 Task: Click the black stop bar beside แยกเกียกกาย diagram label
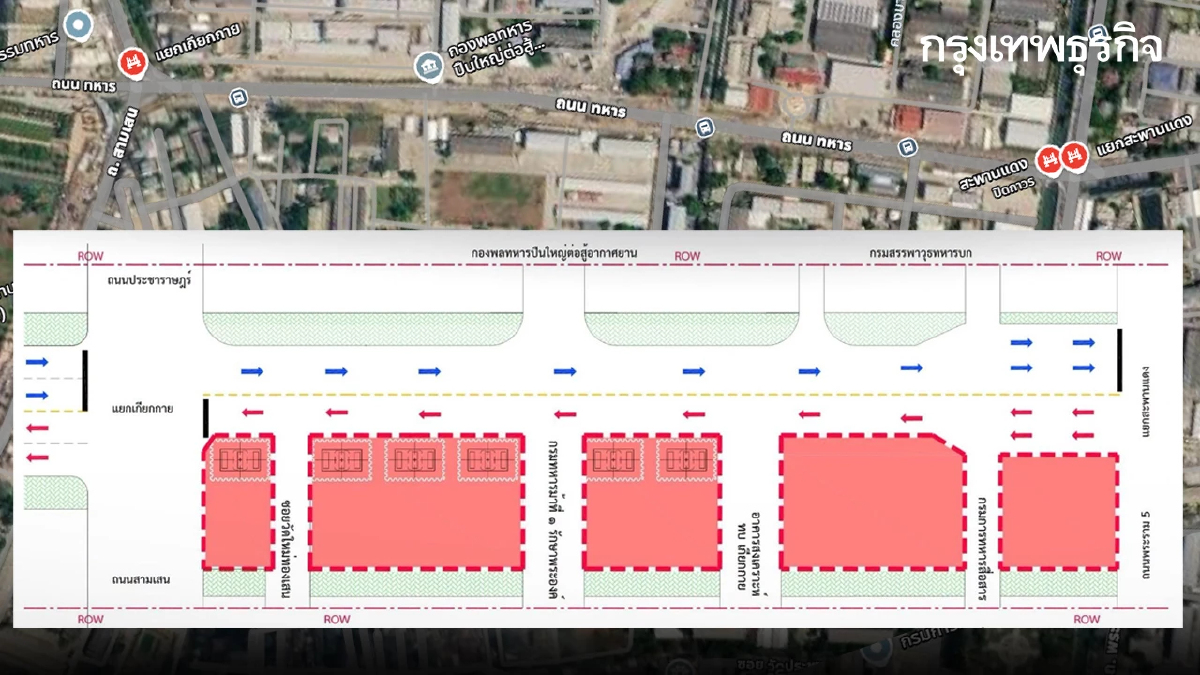coord(206,418)
